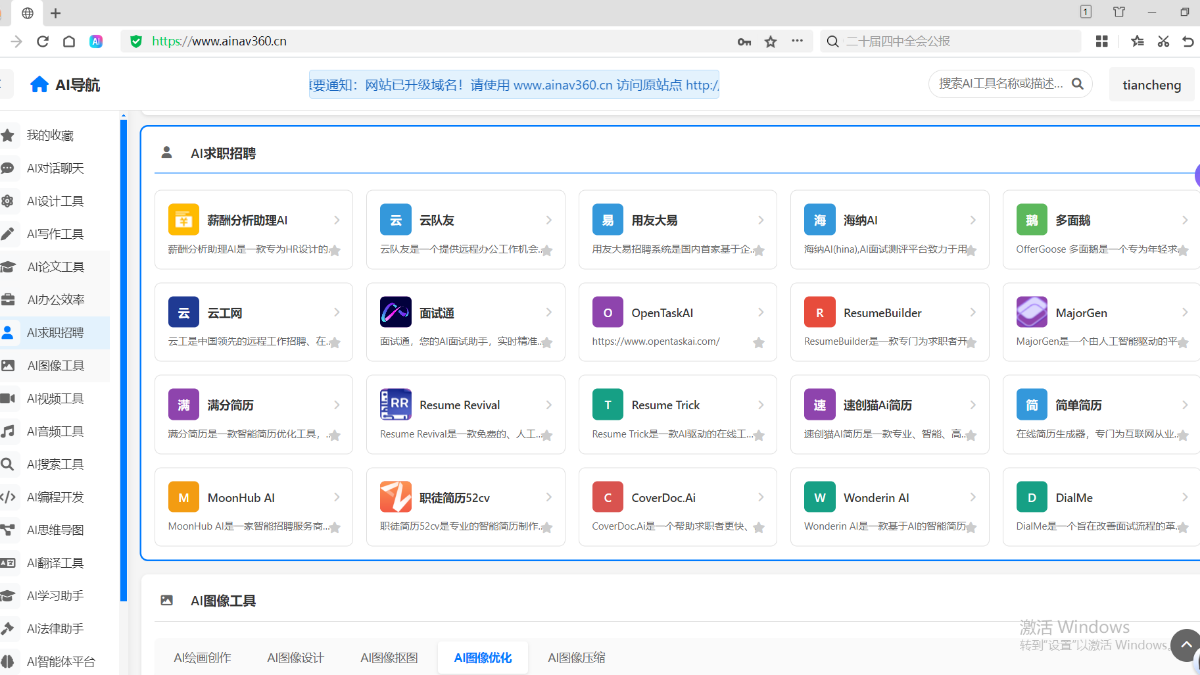Favorite 满分简历 using its star
Image resolution: width=1200 pixels, height=675 pixels.
pos(335,435)
